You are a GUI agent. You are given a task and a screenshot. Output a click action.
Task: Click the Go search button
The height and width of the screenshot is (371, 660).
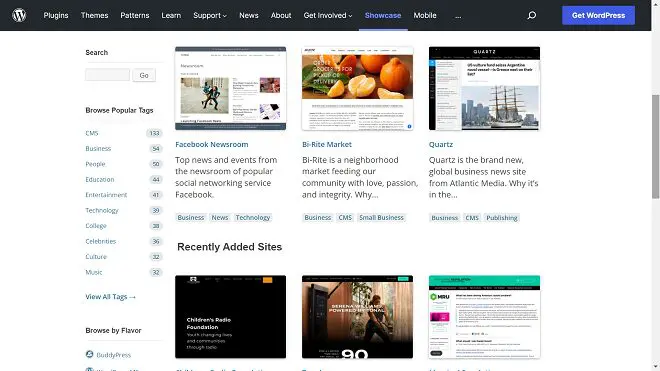click(x=144, y=75)
